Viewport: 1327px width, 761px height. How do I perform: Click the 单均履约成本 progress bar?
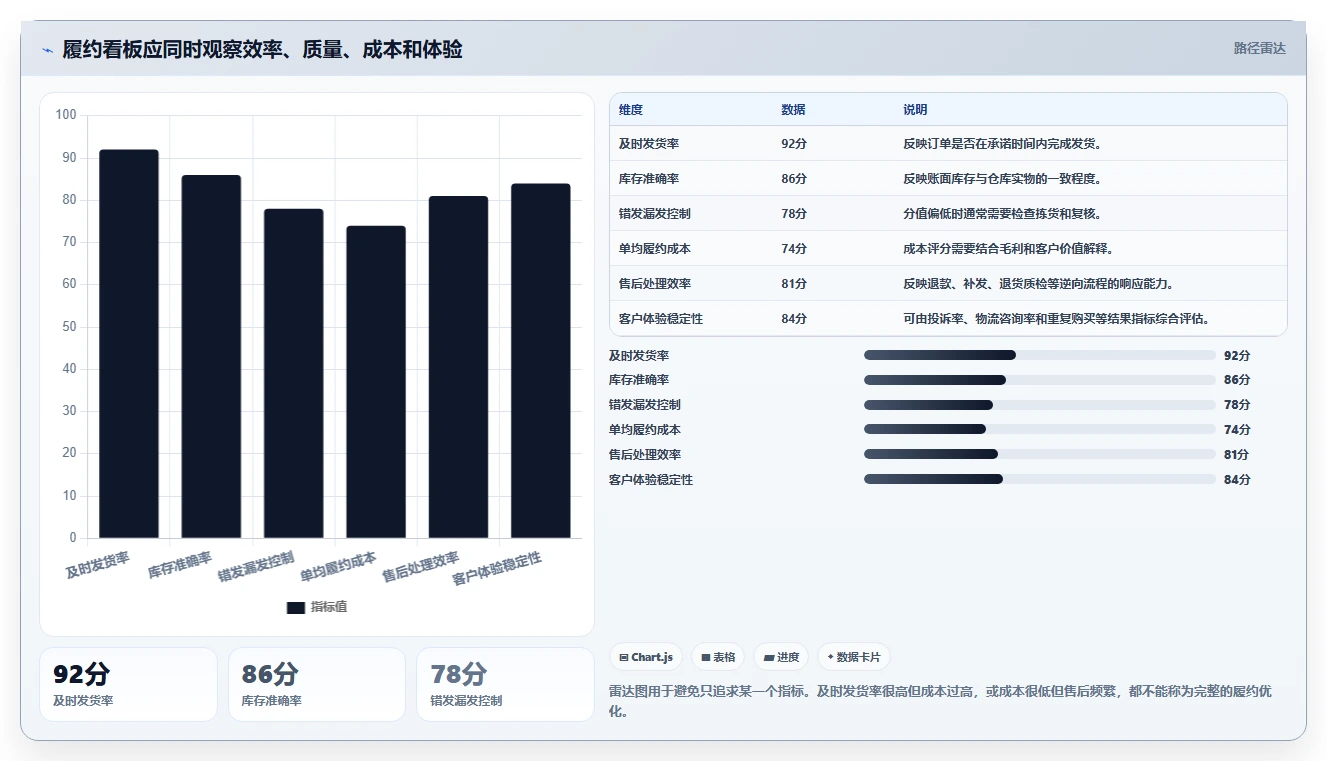[x=1039, y=429]
